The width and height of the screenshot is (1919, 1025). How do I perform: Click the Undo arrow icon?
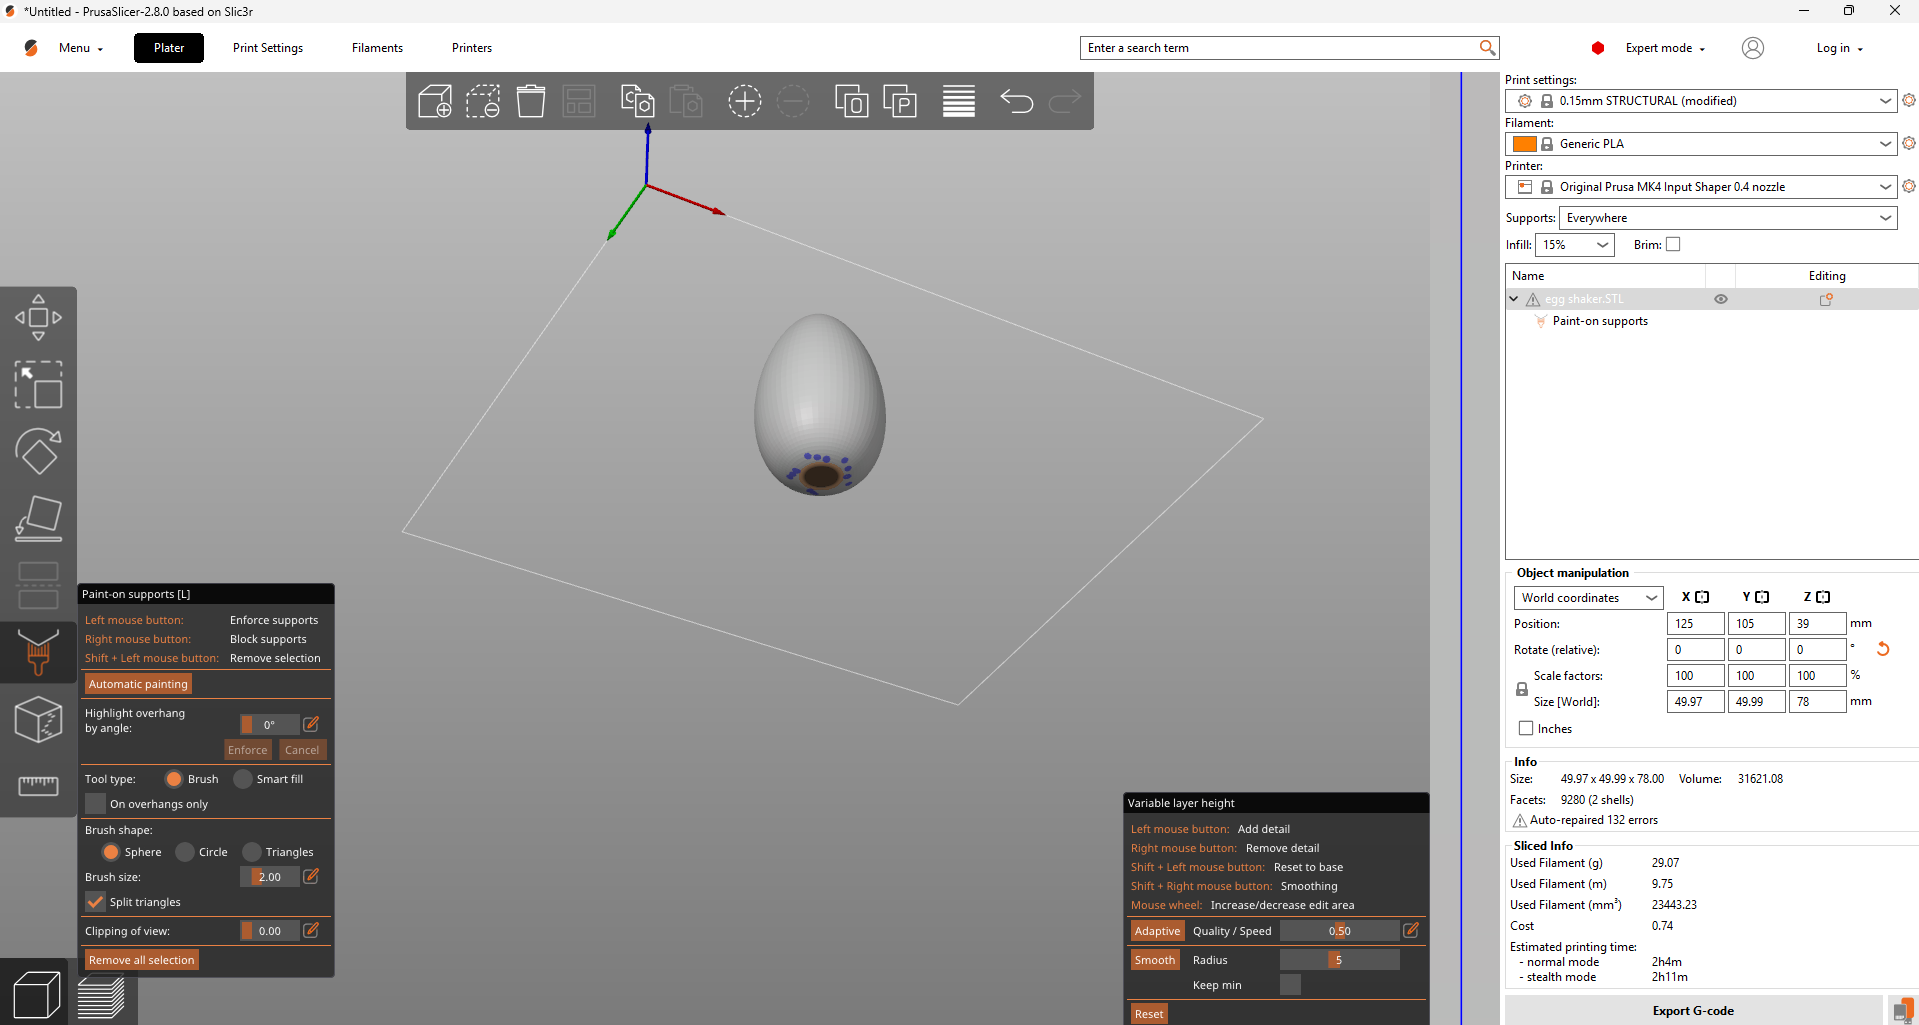point(1016,101)
